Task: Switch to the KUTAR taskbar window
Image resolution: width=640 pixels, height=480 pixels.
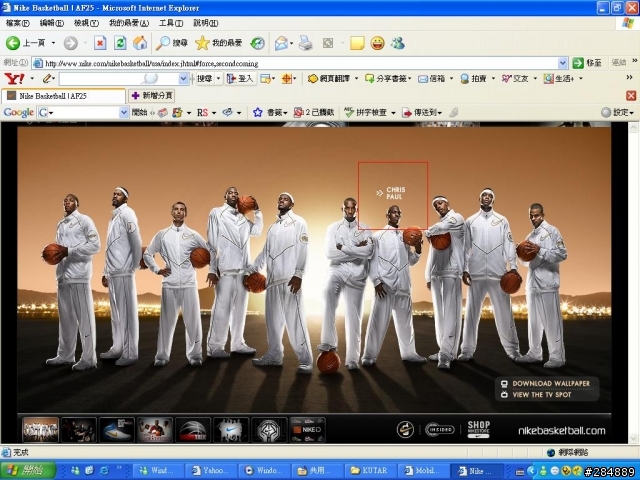Action: point(369,471)
